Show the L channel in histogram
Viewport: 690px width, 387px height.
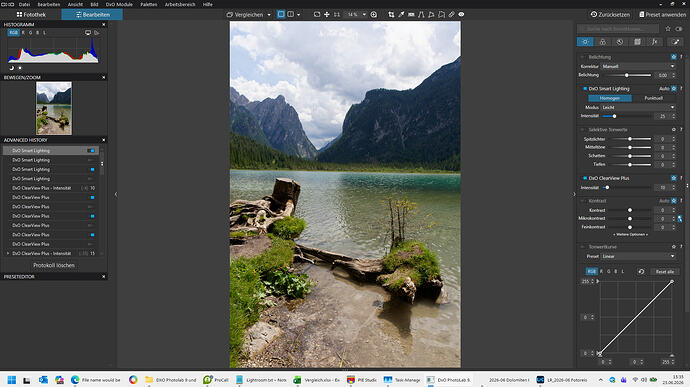pyautogui.click(x=44, y=33)
